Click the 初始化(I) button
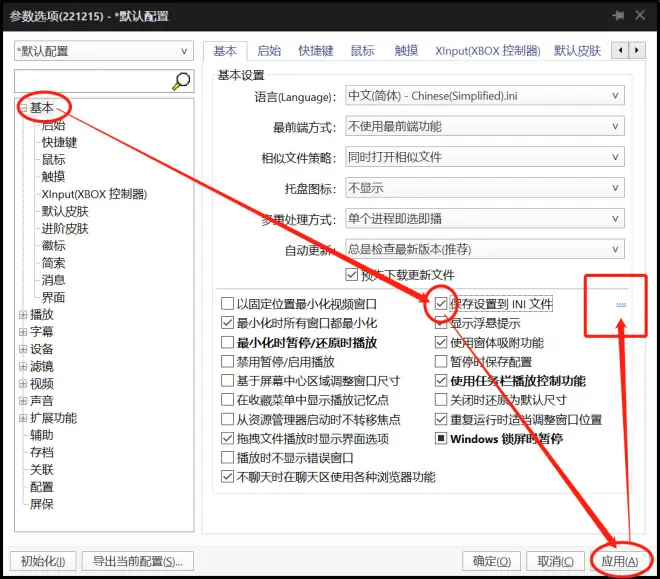The width and height of the screenshot is (660, 579). pos(43,561)
